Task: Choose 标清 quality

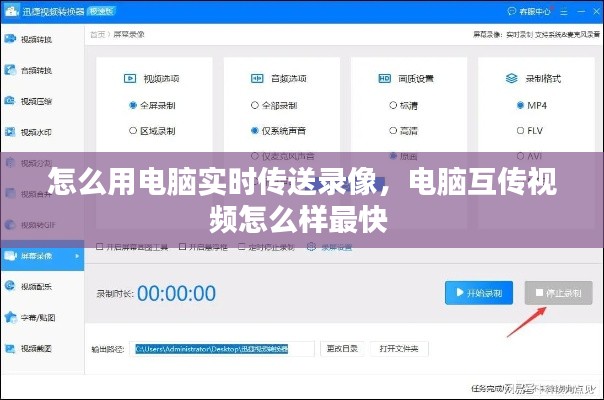Action: click(x=403, y=105)
